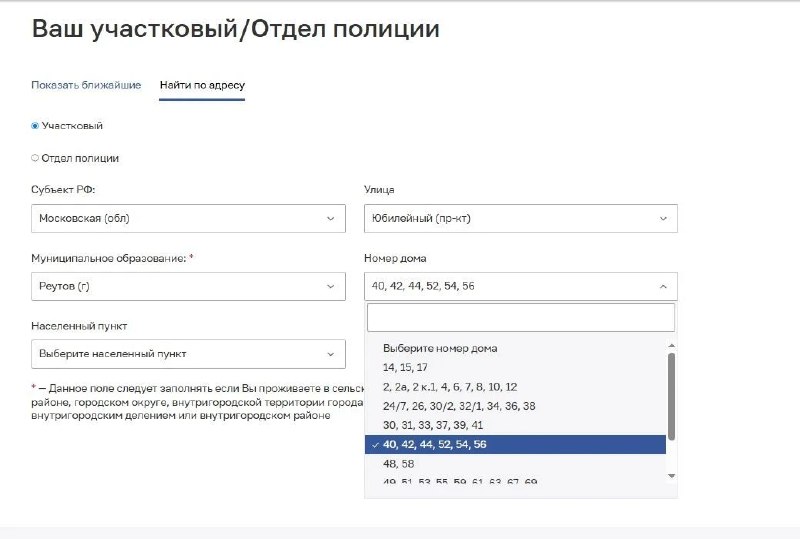Open the 'Выберите населенный пункт' dropdown
This screenshot has width=800, height=539.
point(188,354)
